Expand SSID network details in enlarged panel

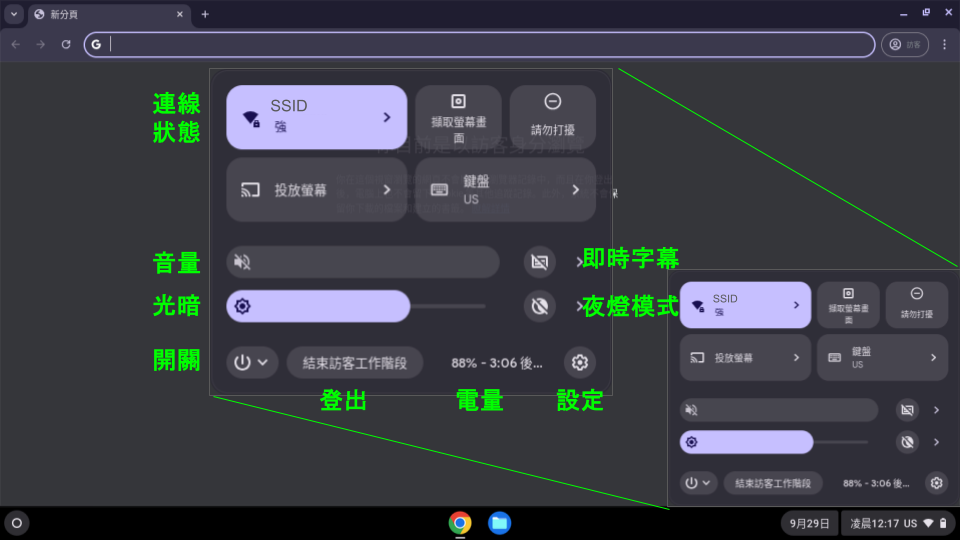coord(386,117)
